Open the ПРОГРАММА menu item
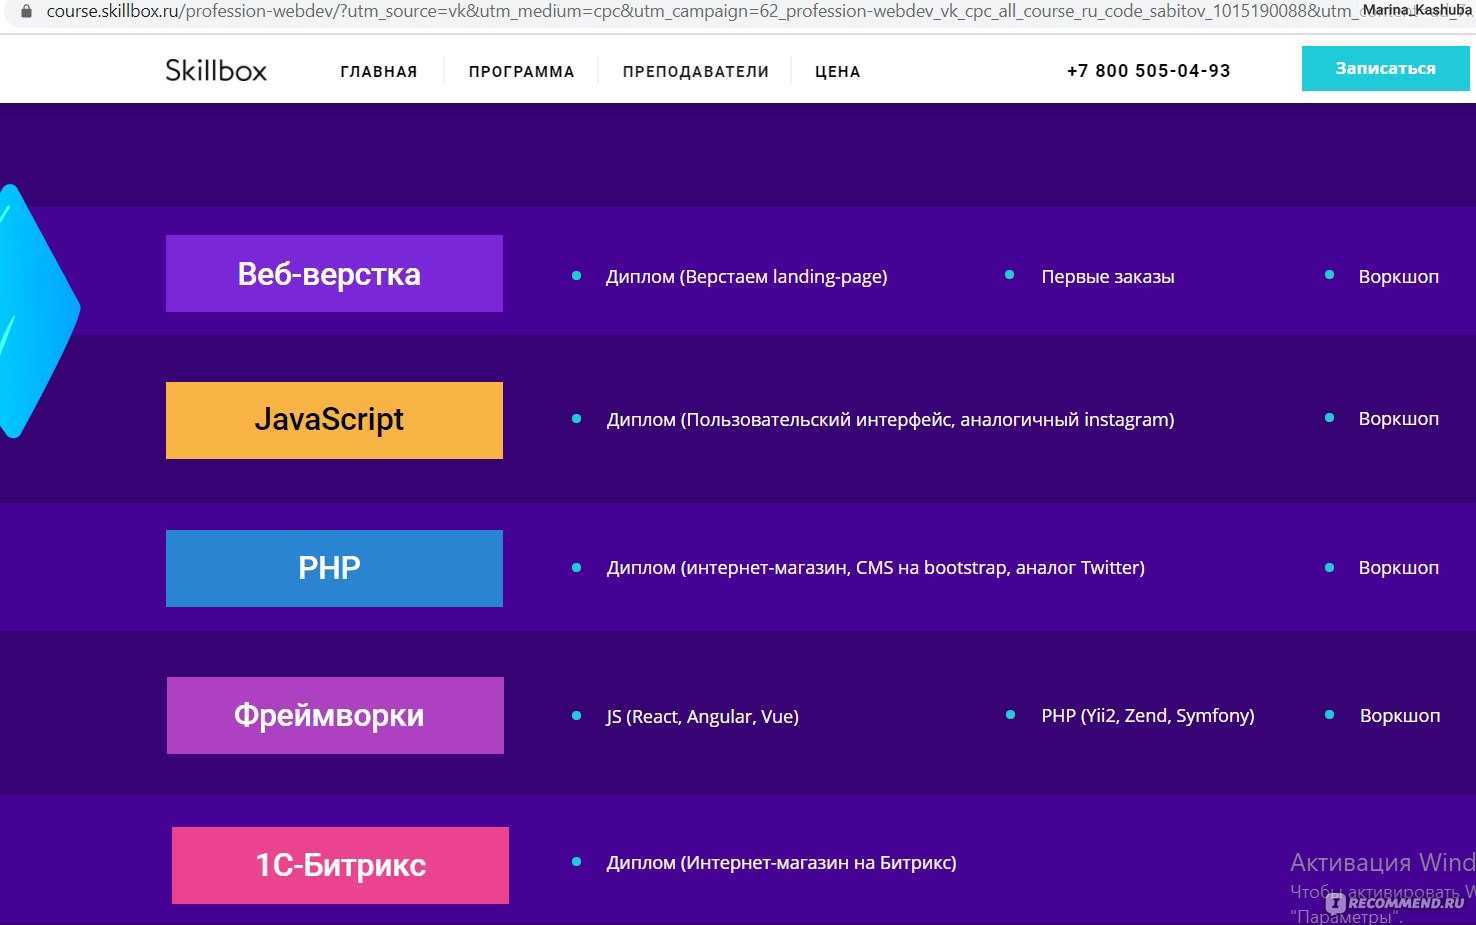This screenshot has height=925, width=1476. click(x=521, y=71)
